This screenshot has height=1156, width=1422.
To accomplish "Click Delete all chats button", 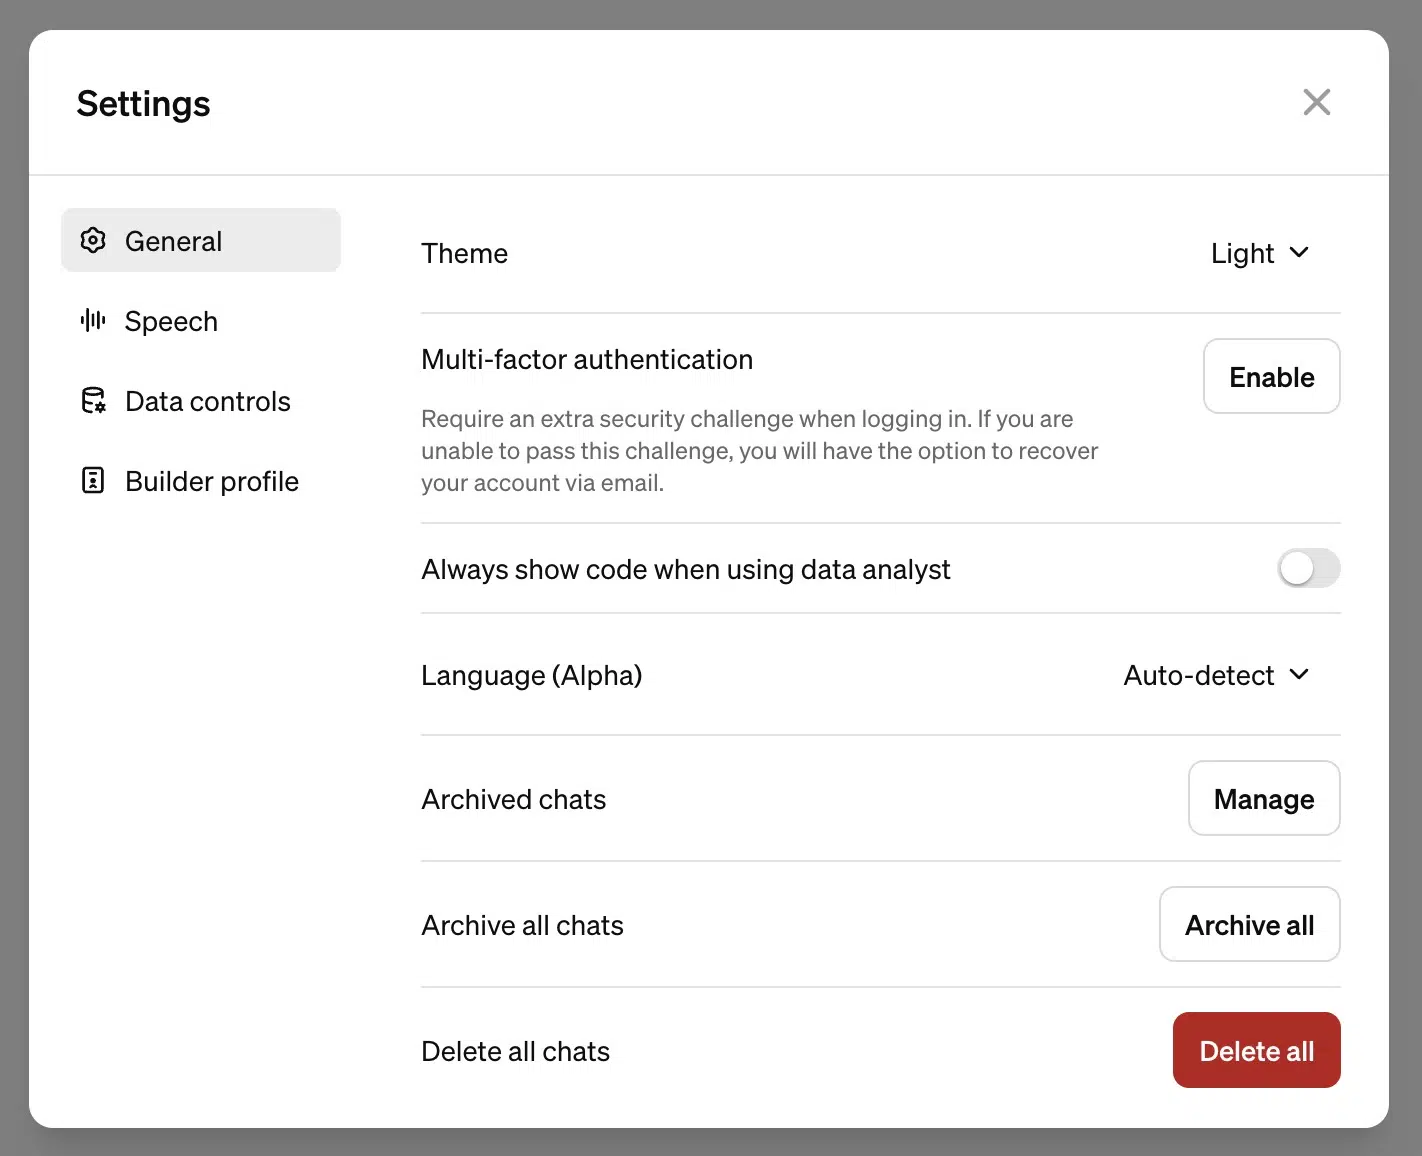I will (1256, 1050).
